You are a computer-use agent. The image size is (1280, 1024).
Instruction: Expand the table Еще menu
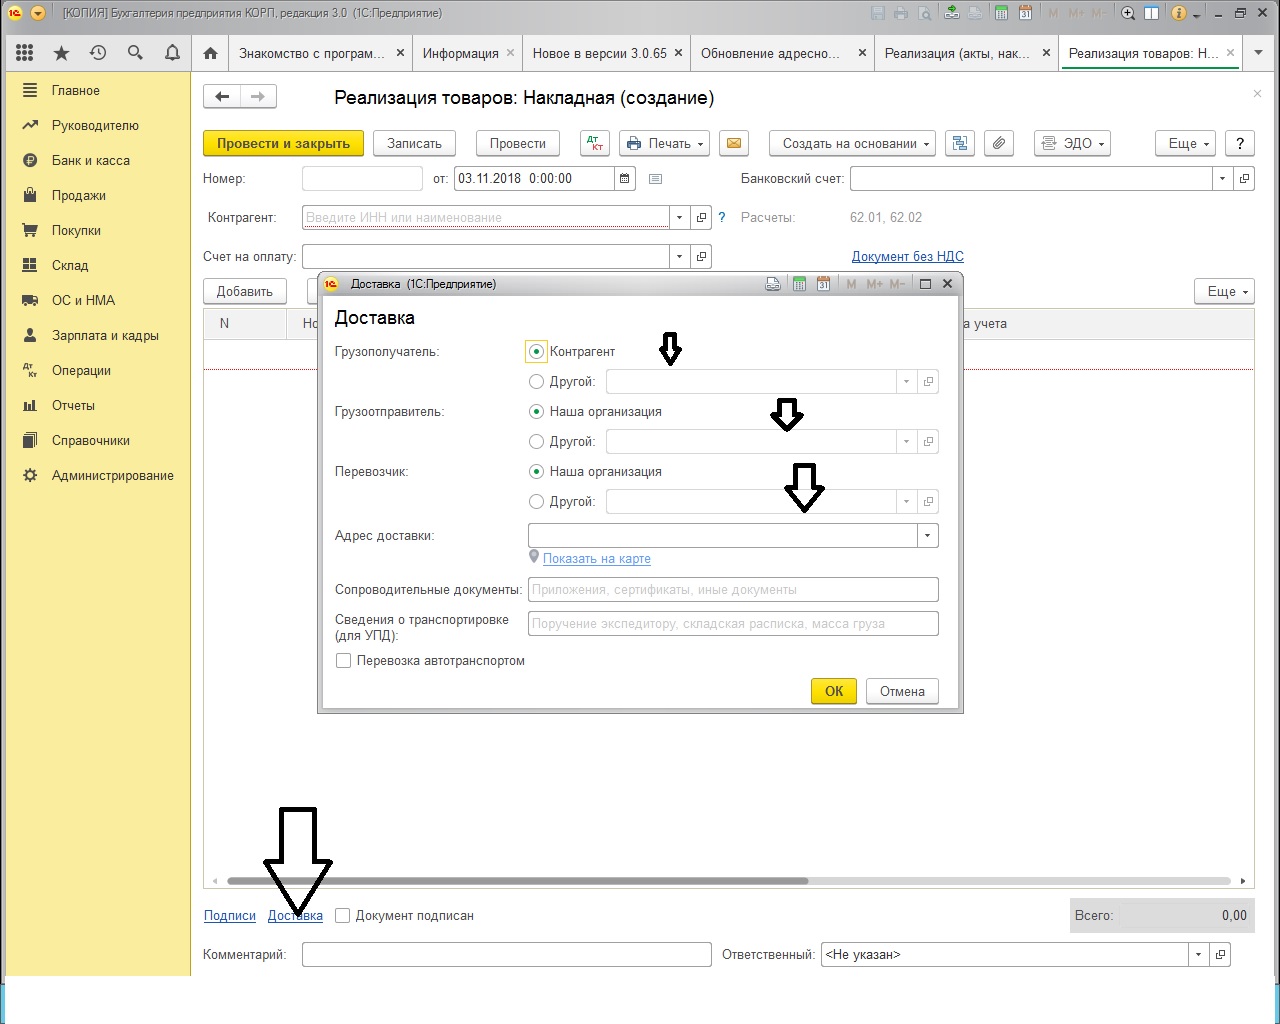tap(1224, 291)
